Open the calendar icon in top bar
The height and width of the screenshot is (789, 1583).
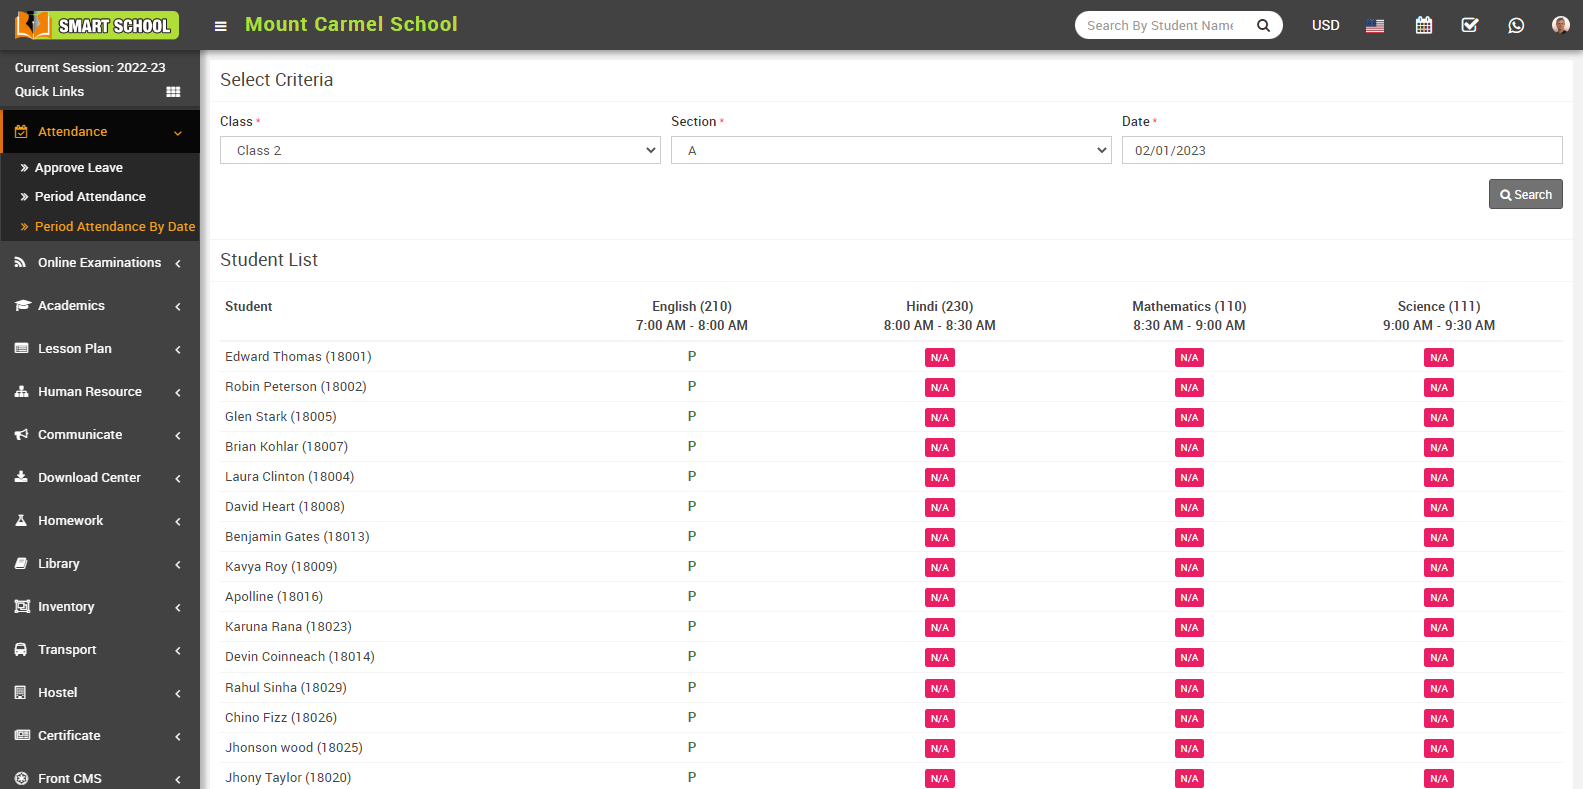1423,25
